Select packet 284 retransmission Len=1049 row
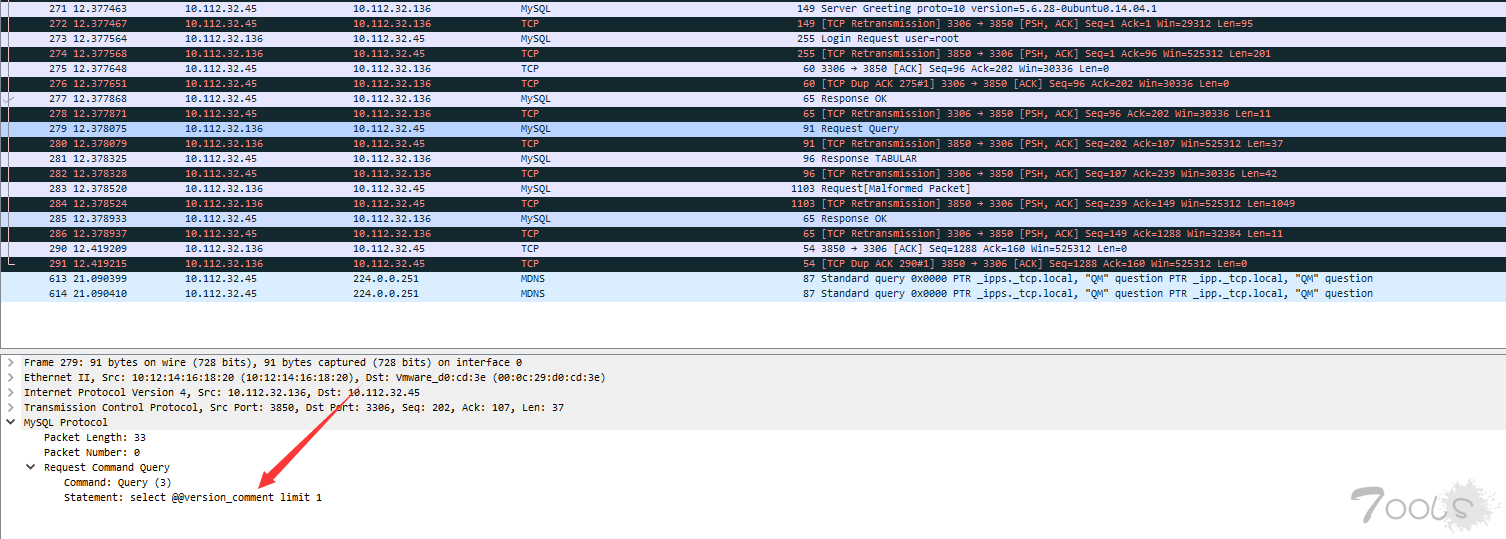 tap(753, 203)
